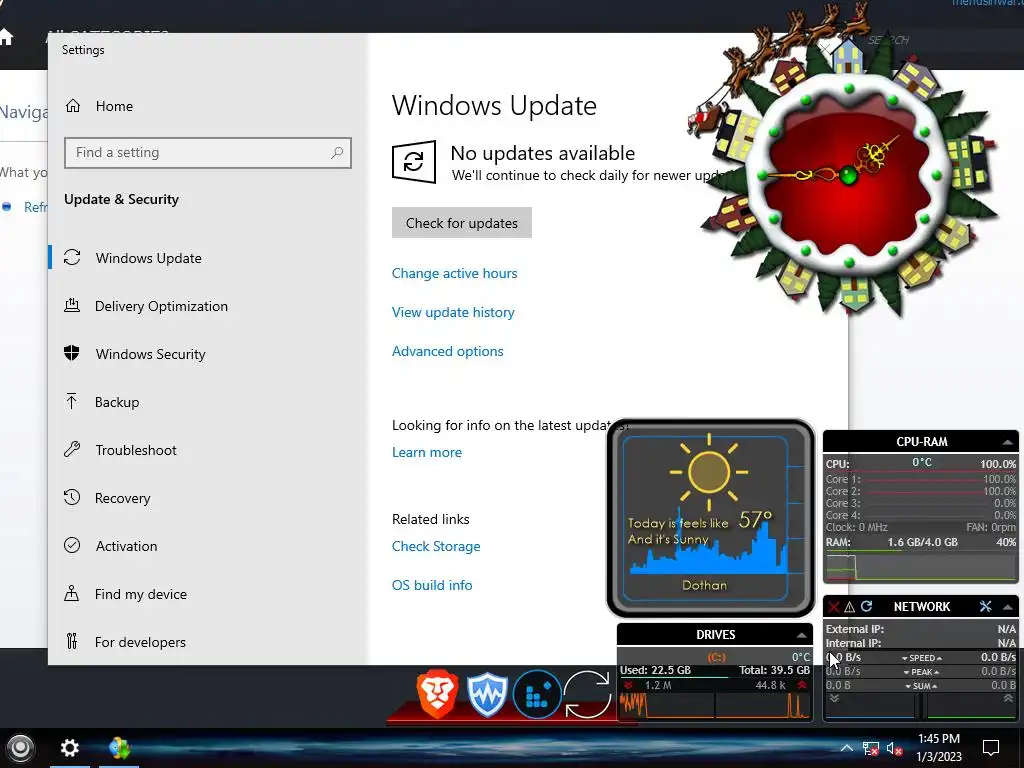
Task: Click the For developers tools icon
Action: (72, 641)
